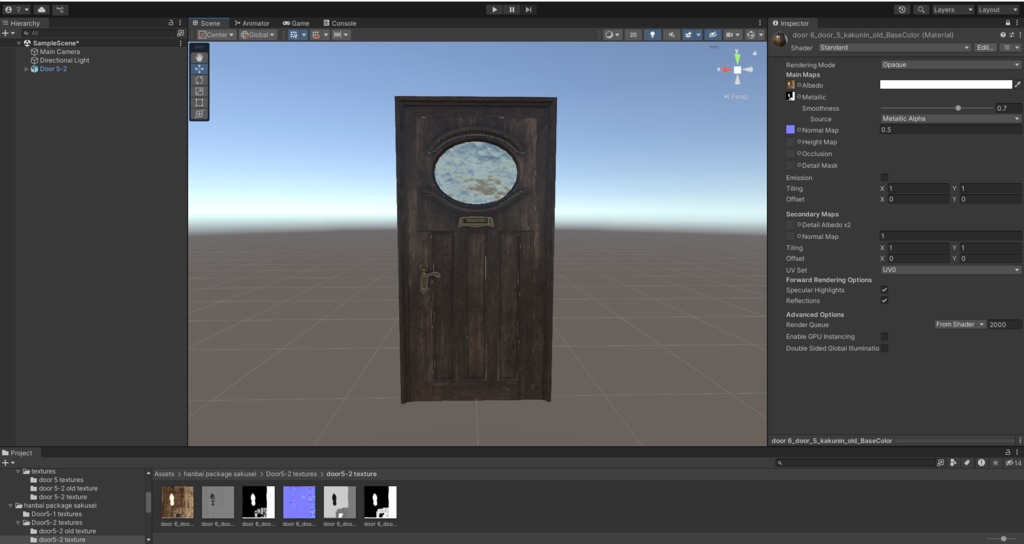1024x544 pixels.
Task: Toggle grid snapping icon
Action: coord(316,35)
